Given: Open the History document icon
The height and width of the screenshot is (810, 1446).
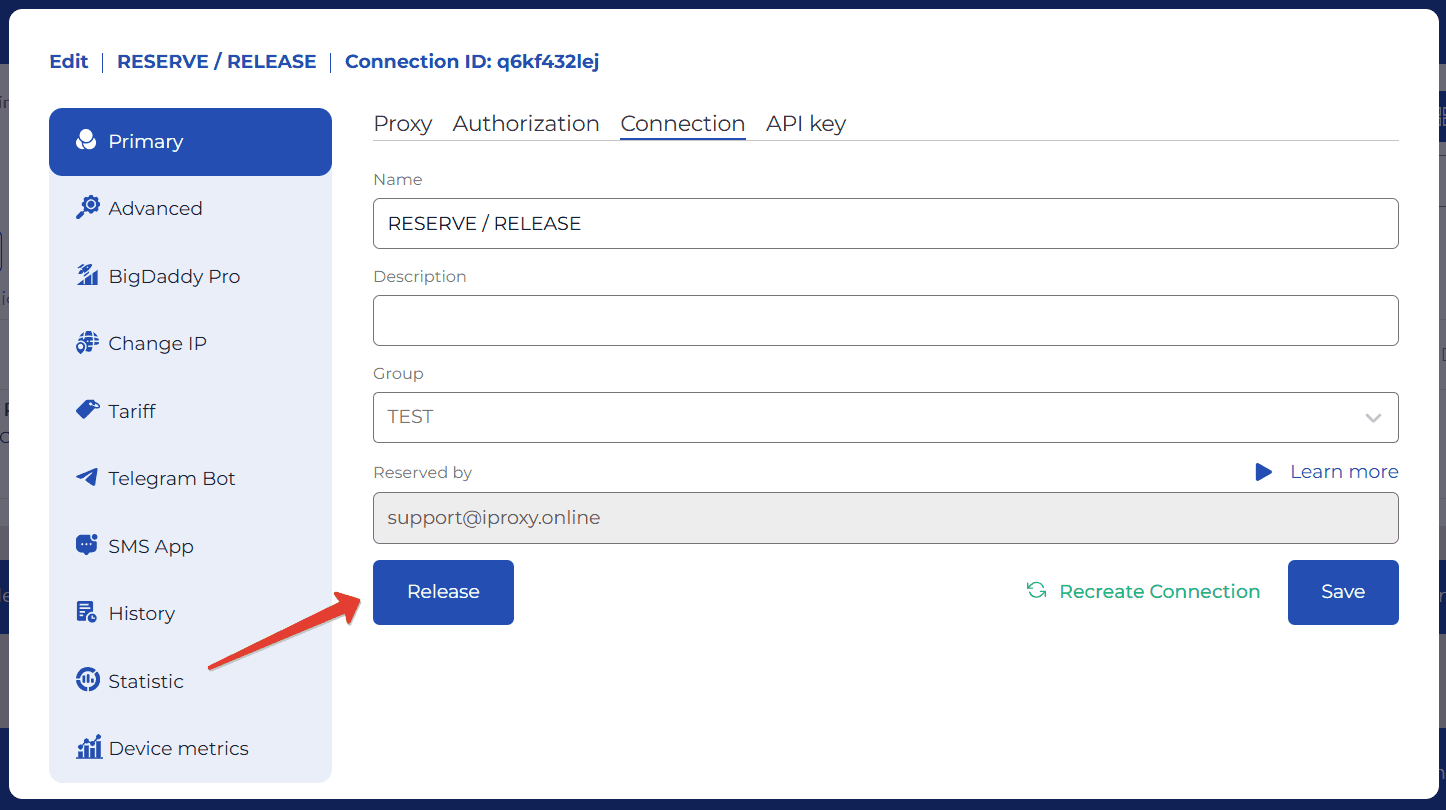Looking at the screenshot, I should (x=88, y=613).
